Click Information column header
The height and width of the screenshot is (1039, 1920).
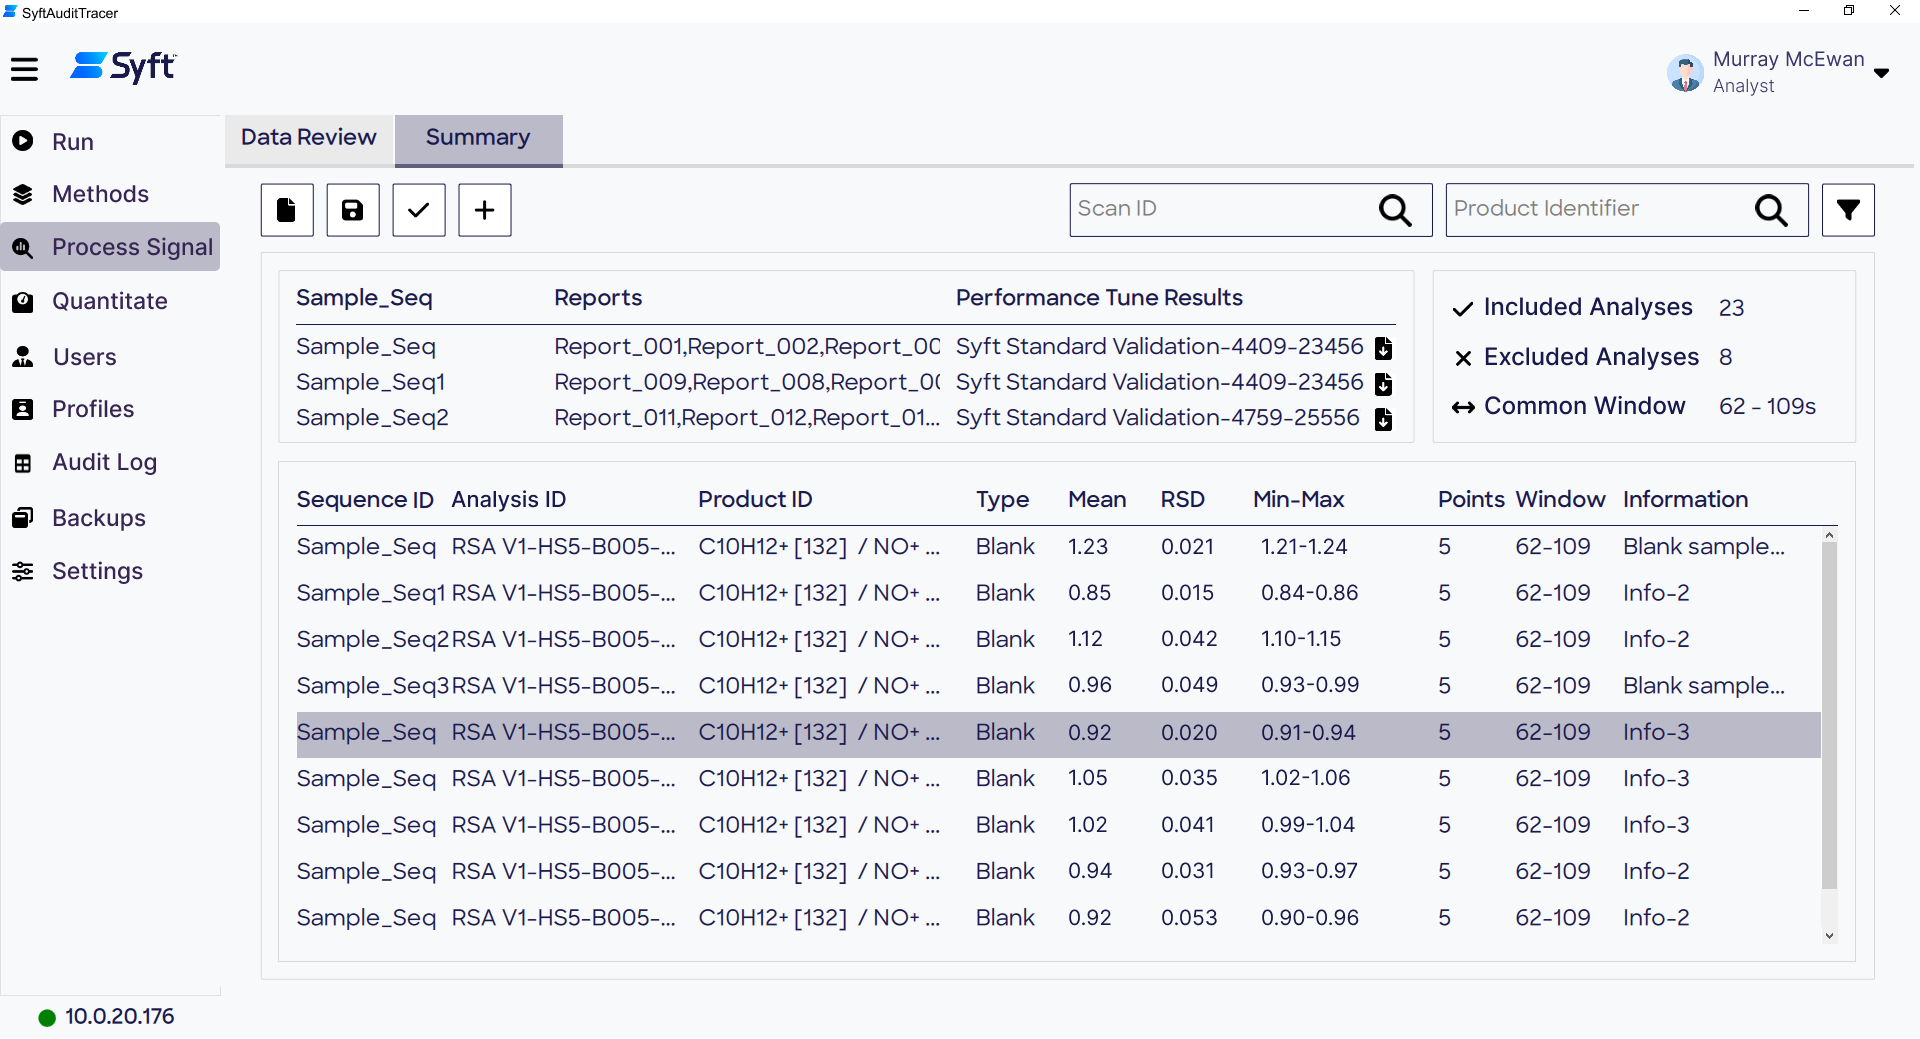tap(1685, 500)
